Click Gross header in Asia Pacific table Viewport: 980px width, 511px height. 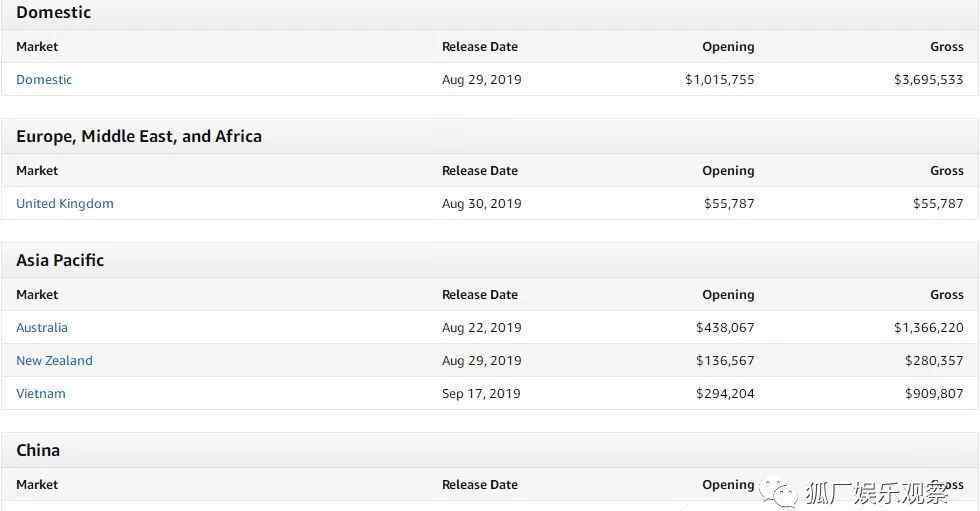coord(947,295)
